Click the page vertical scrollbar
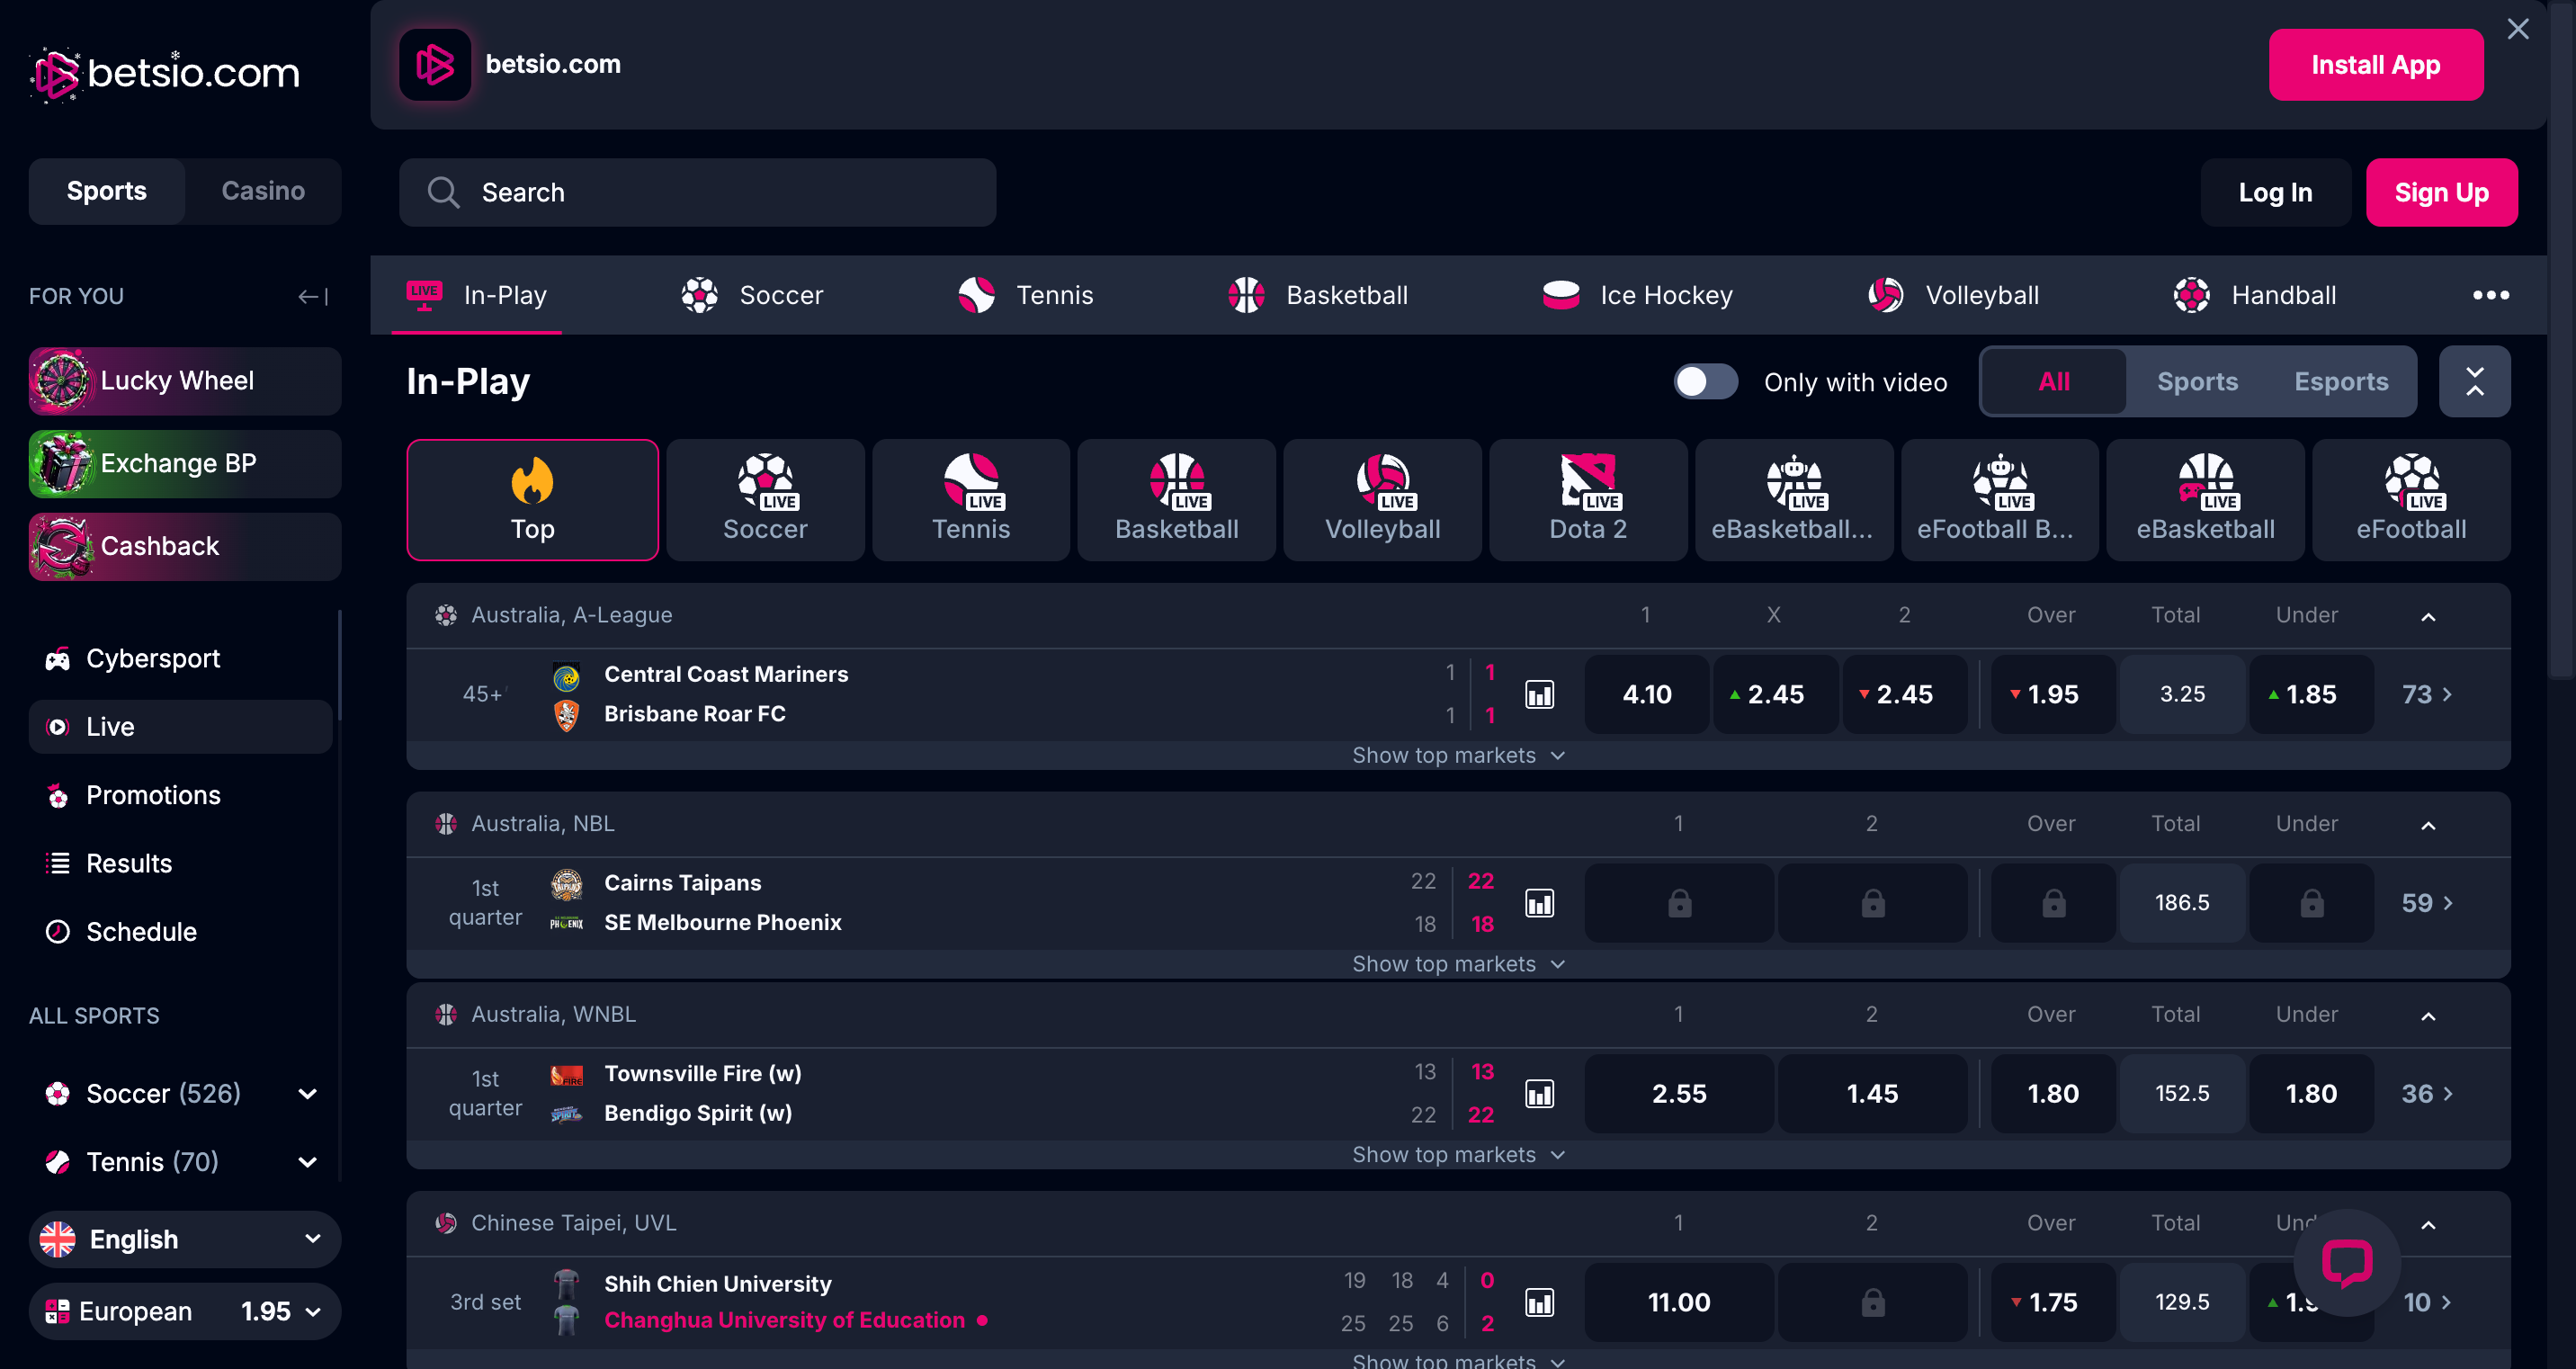The image size is (2576, 1369). click(2562, 340)
